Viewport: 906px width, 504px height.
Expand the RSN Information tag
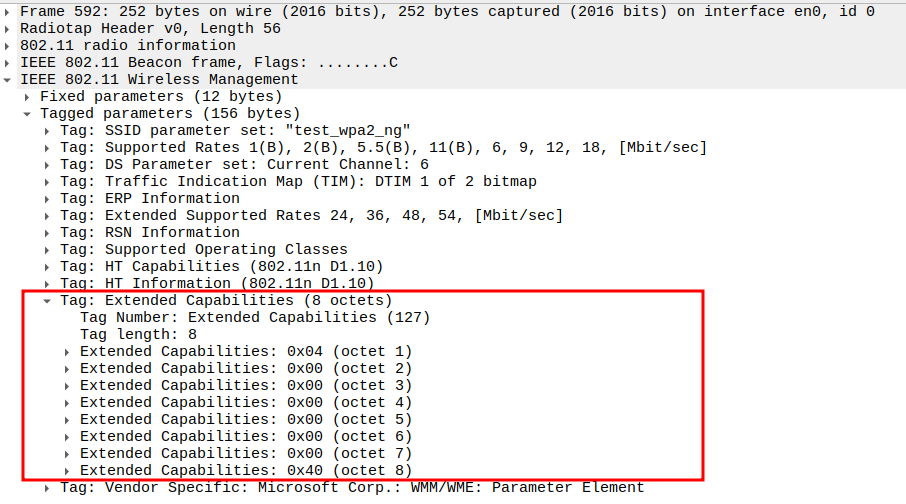tap(48, 233)
